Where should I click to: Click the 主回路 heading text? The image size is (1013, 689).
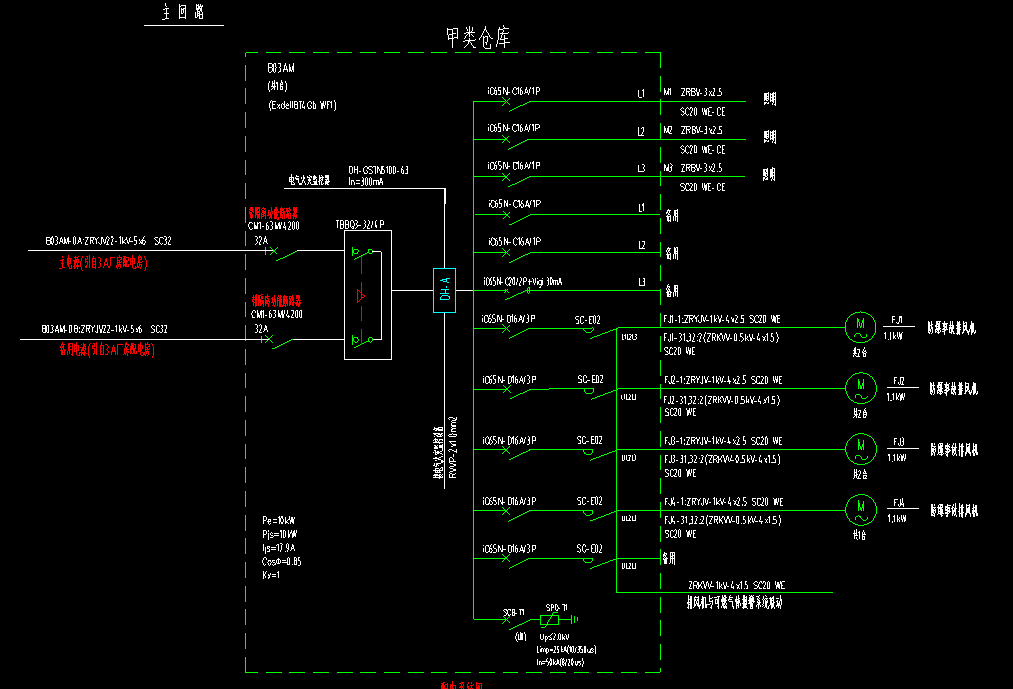click(183, 12)
